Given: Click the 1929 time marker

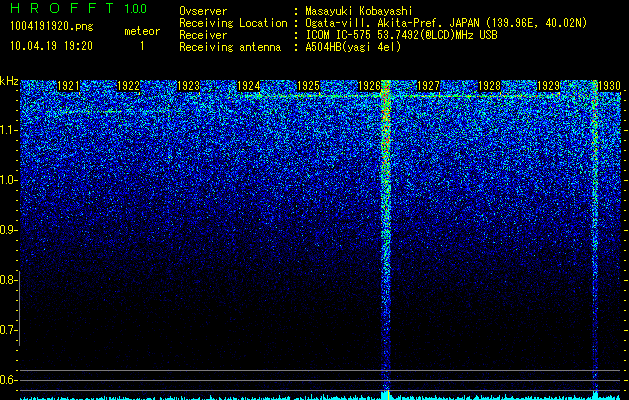Looking at the screenshot, I should [x=549, y=86].
